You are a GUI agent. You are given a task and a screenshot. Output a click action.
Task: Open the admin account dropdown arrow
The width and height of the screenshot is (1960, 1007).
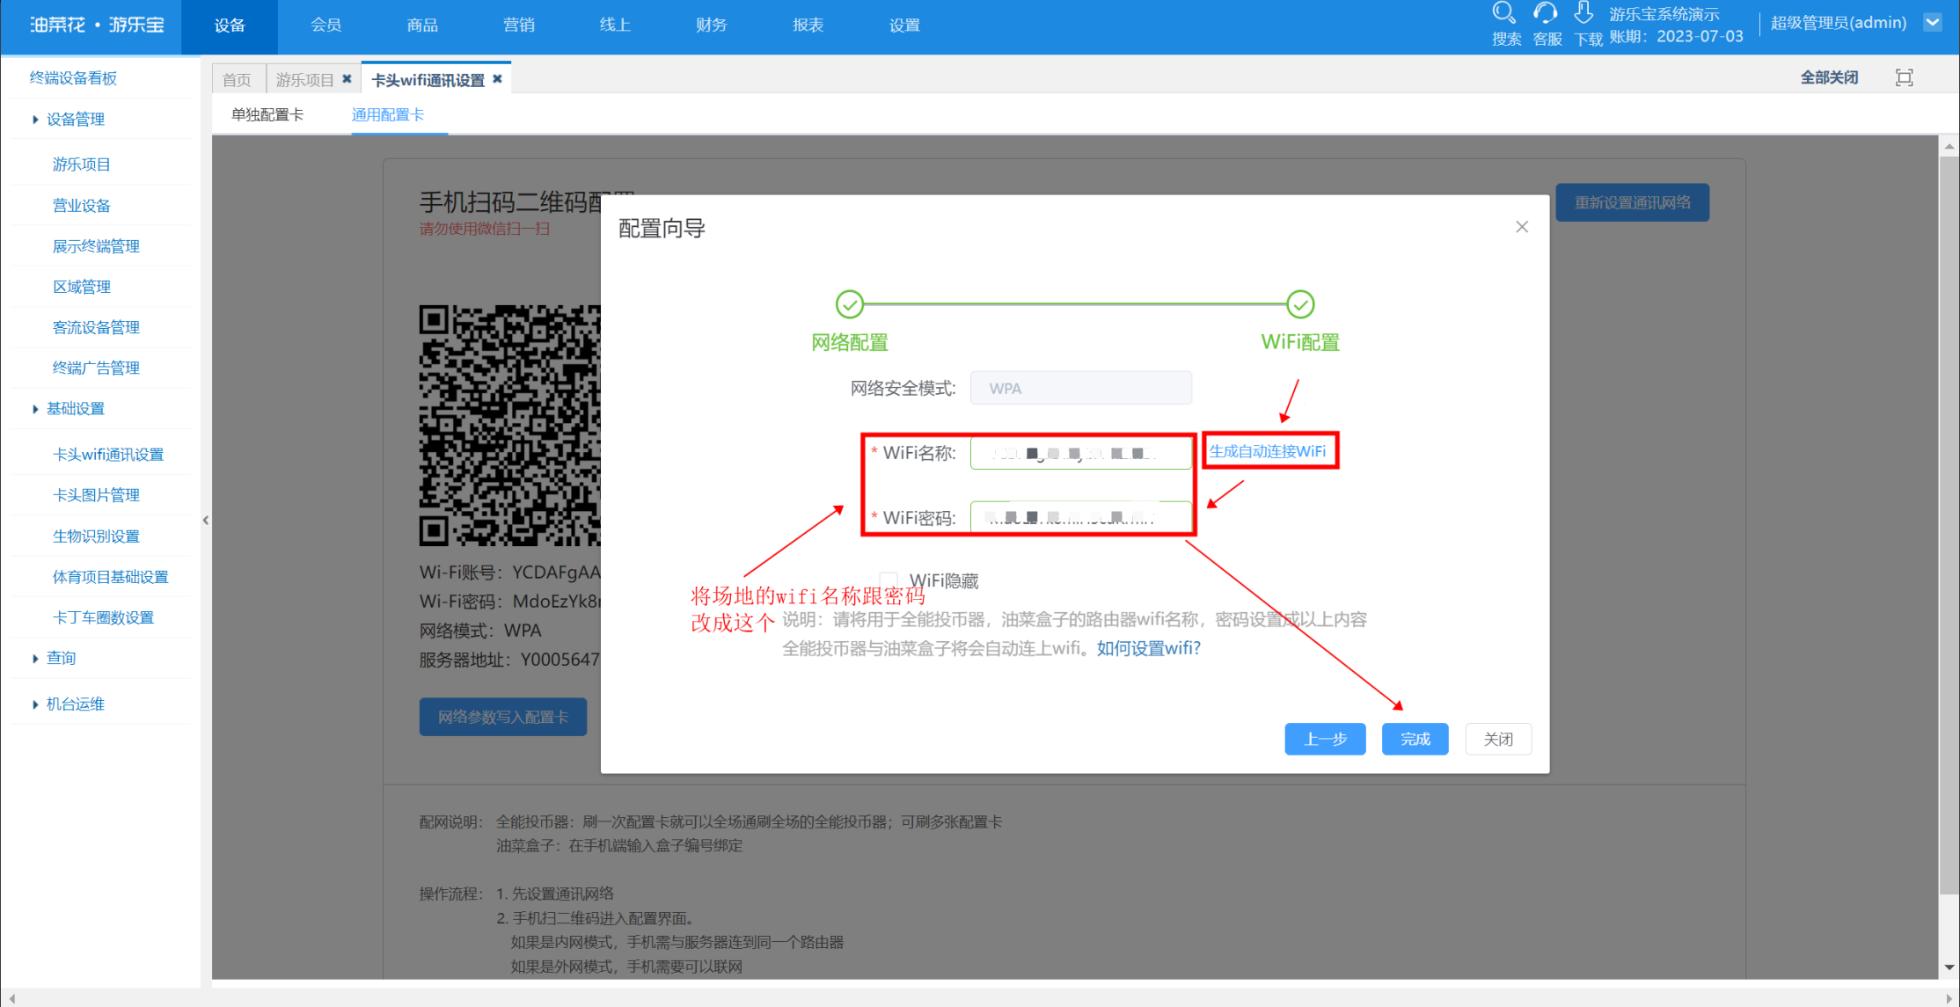pyautogui.click(x=1932, y=22)
